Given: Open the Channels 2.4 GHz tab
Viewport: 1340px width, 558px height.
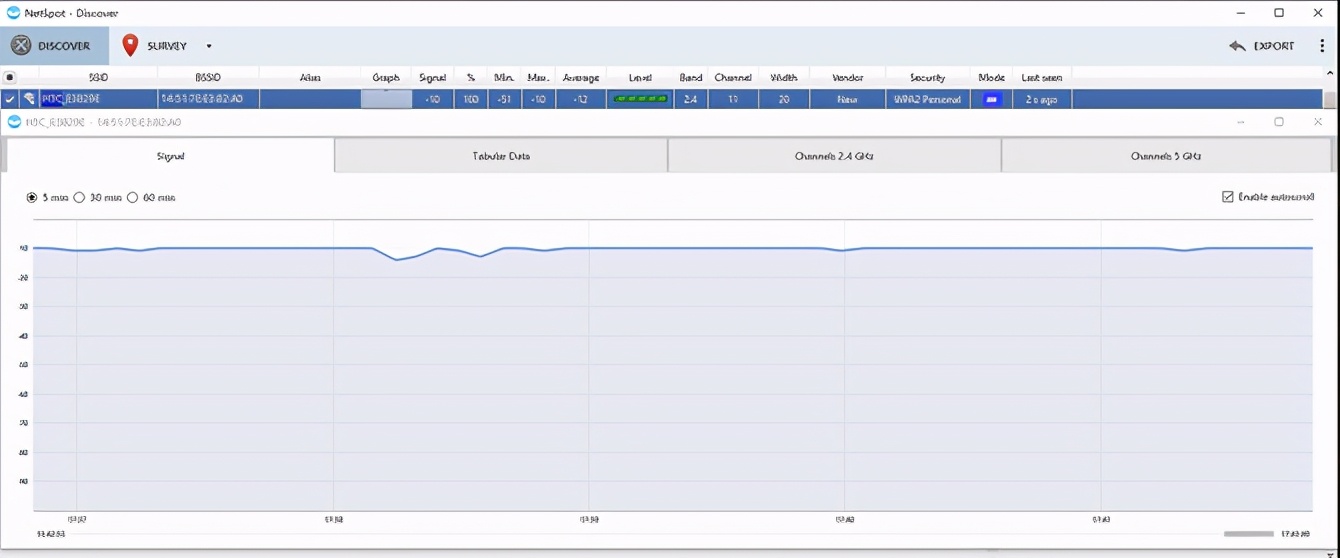Looking at the screenshot, I should point(834,156).
